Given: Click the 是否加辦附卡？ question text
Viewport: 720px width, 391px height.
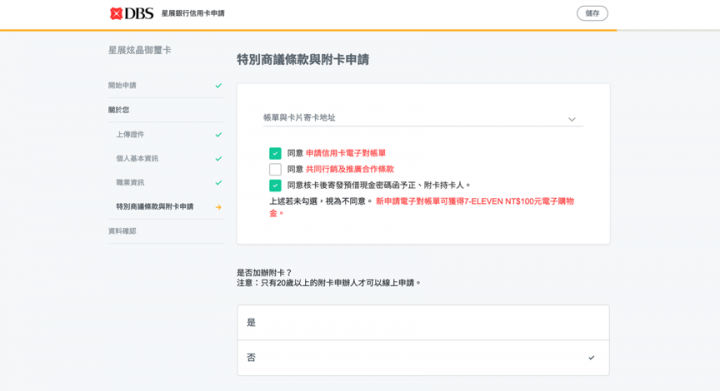Looking at the screenshot, I should point(264,273).
